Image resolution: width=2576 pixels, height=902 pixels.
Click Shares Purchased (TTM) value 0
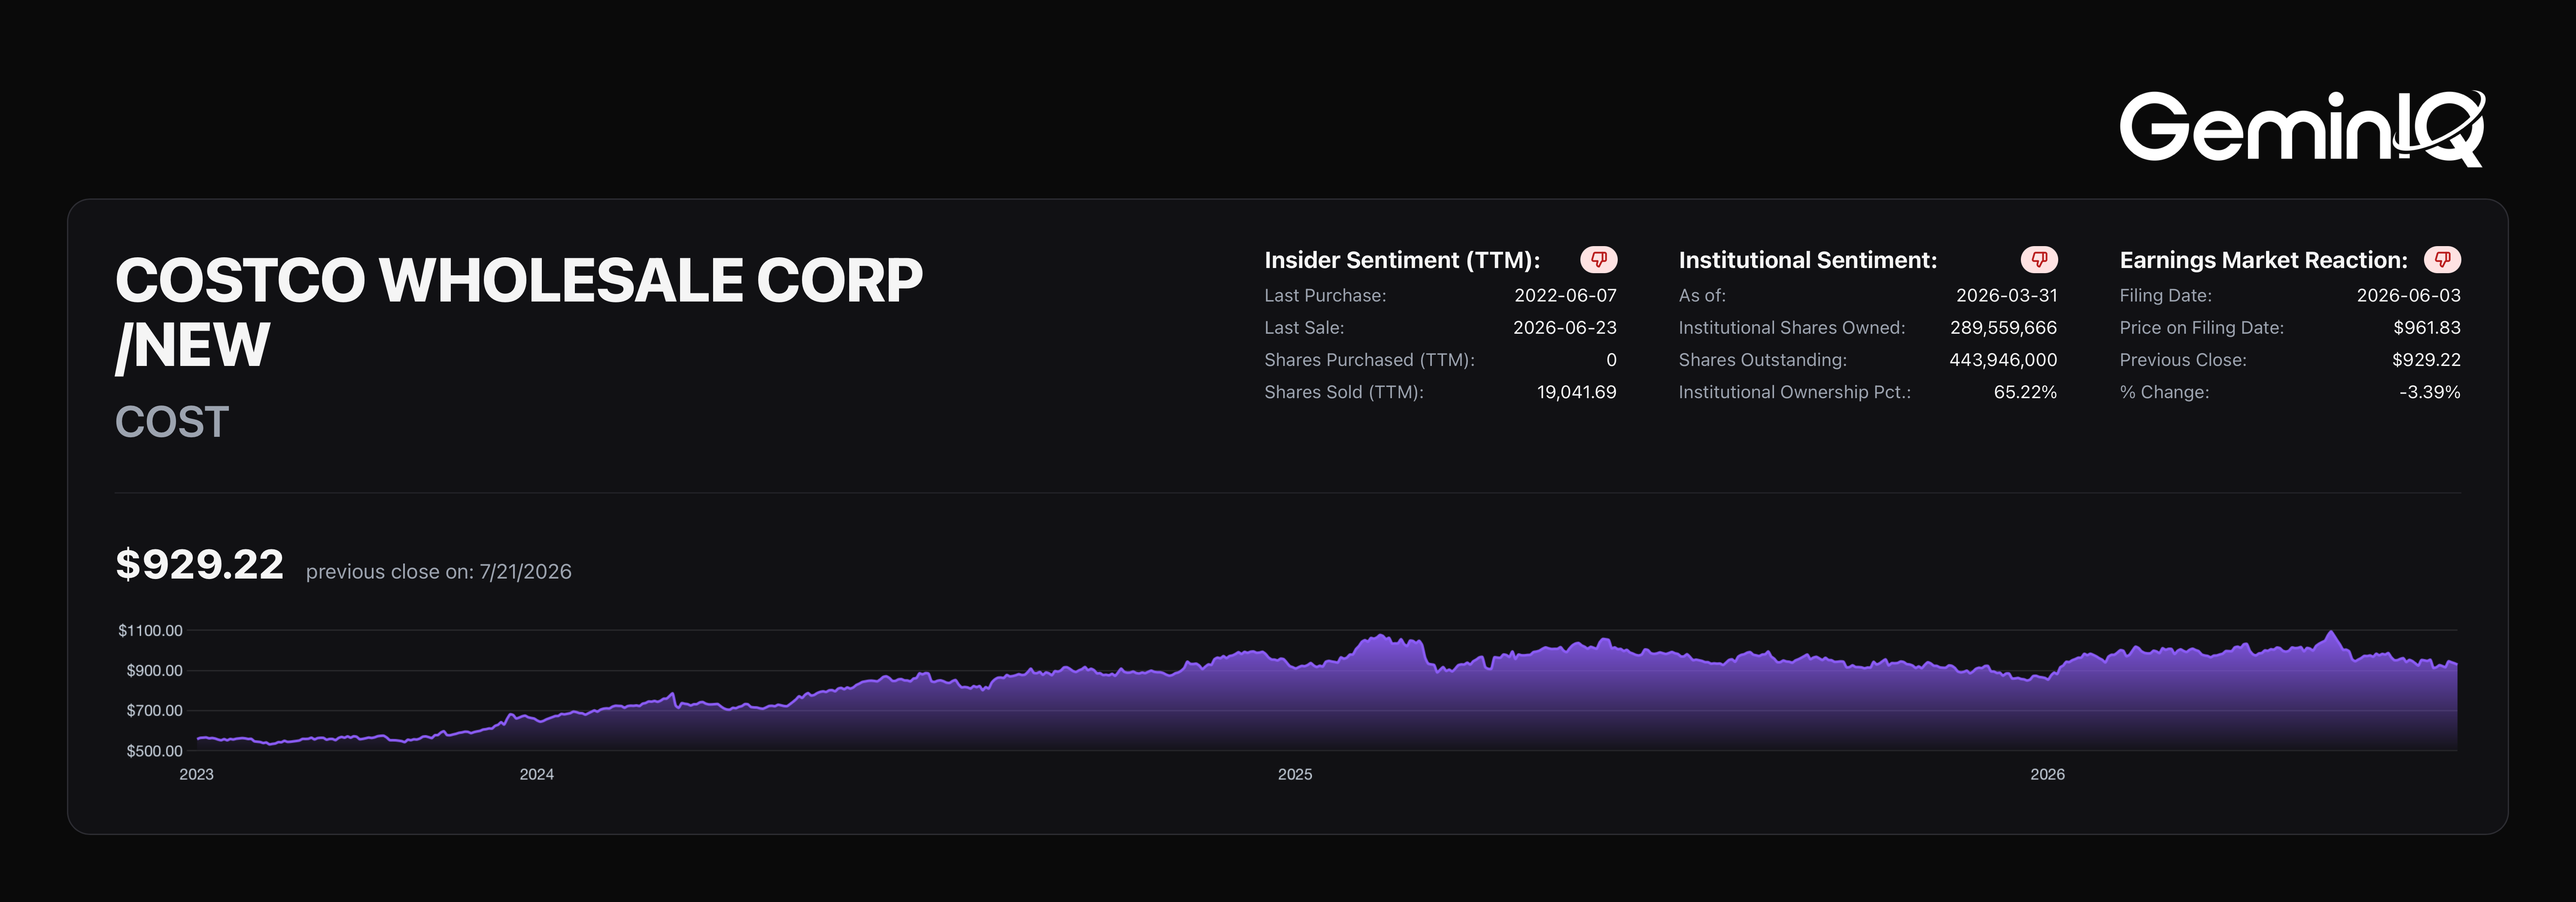[x=1611, y=359]
